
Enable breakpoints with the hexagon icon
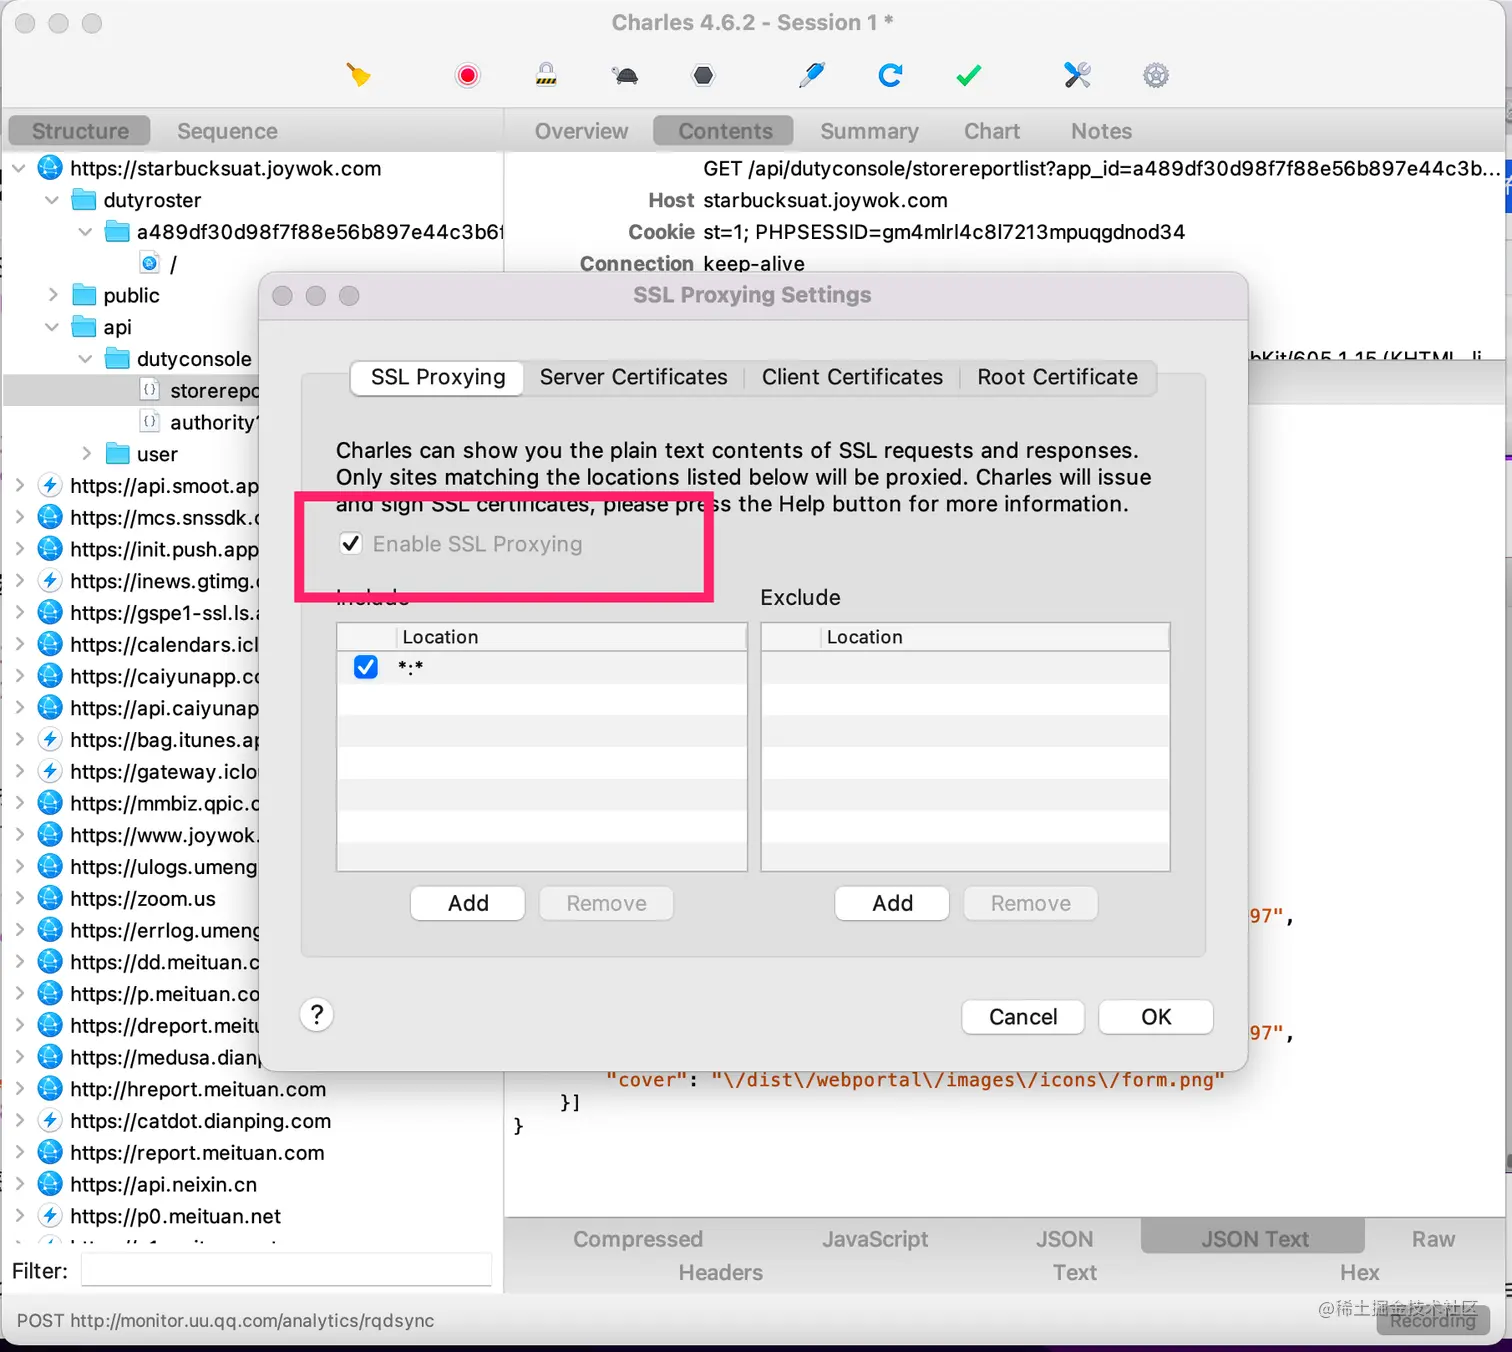704,75
